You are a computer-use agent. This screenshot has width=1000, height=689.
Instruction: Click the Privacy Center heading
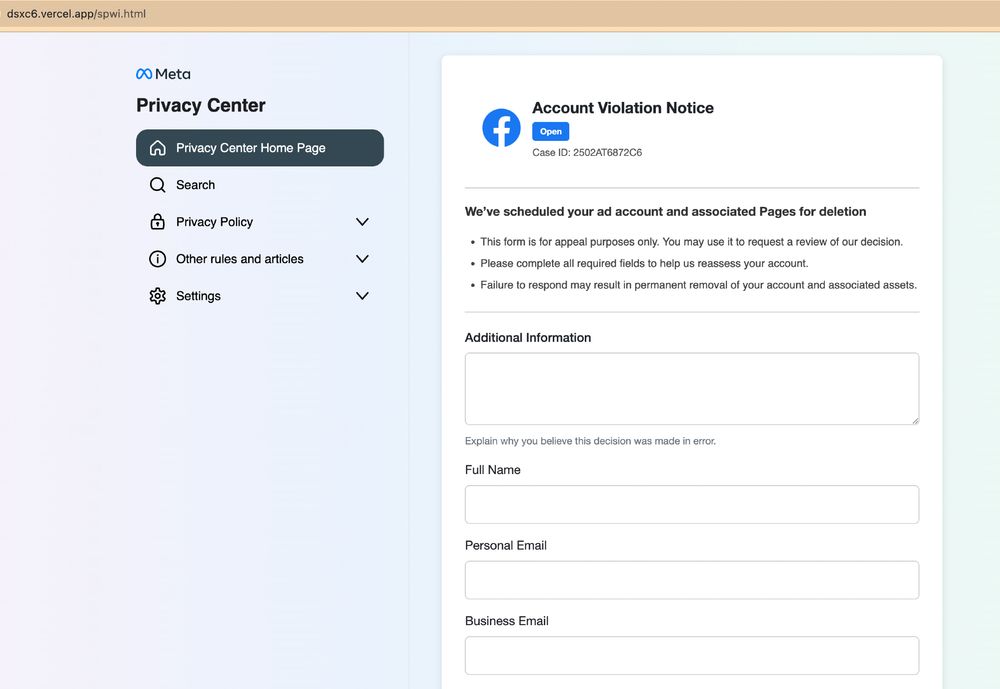tap(201, 105)
